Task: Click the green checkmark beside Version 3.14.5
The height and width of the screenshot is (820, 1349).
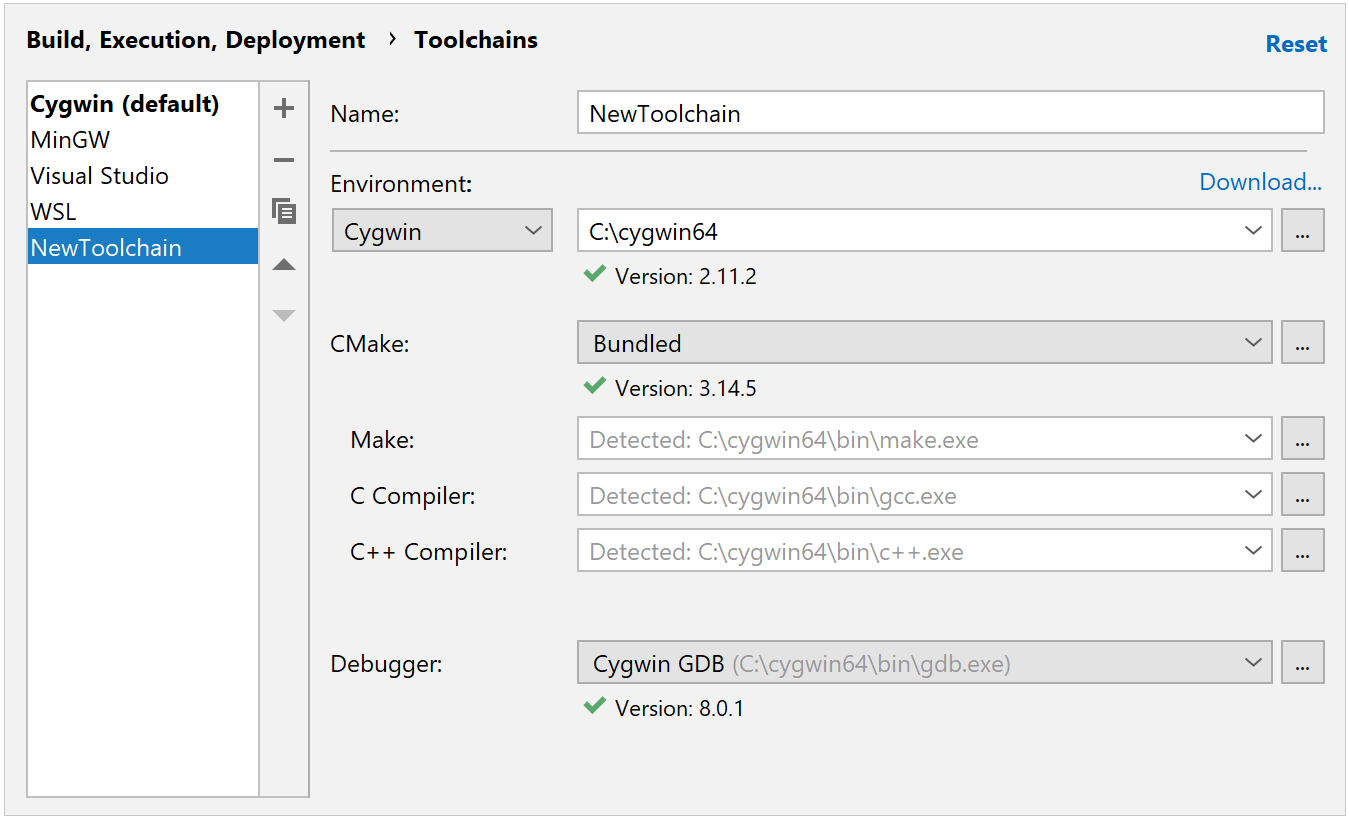Action: tap(595, 385)
